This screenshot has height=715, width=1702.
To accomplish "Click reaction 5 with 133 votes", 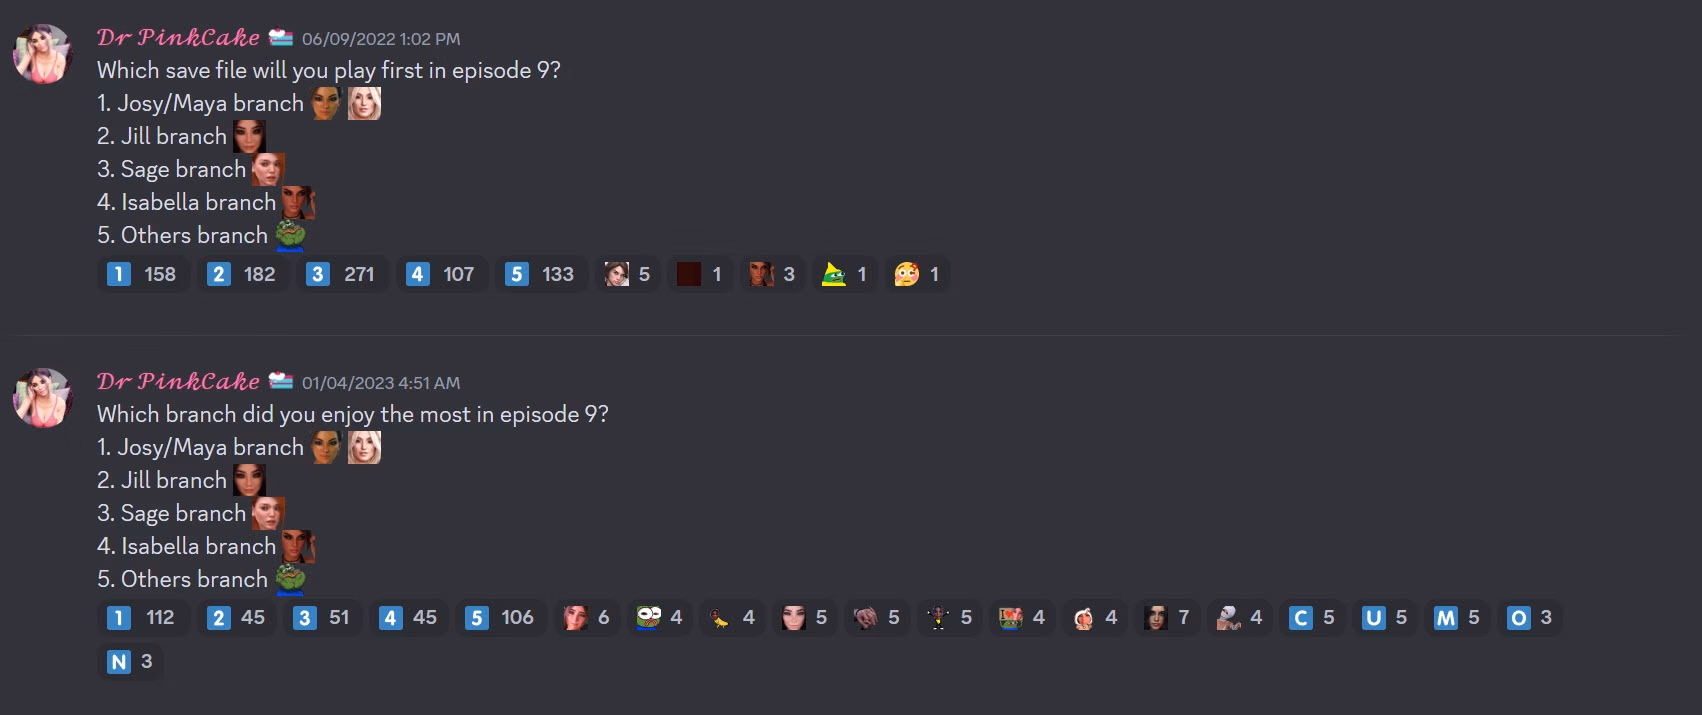I will (x=540, y=274).
